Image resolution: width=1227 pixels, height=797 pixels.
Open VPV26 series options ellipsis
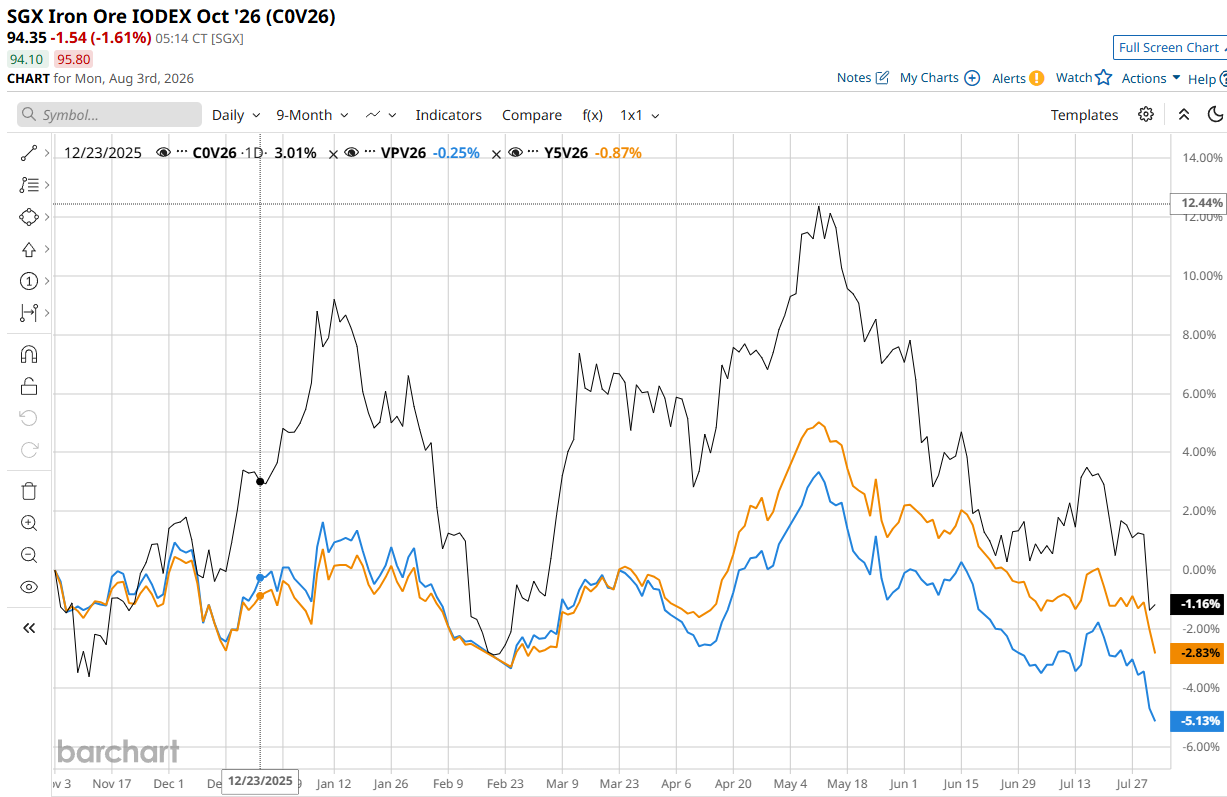(369, 153)
